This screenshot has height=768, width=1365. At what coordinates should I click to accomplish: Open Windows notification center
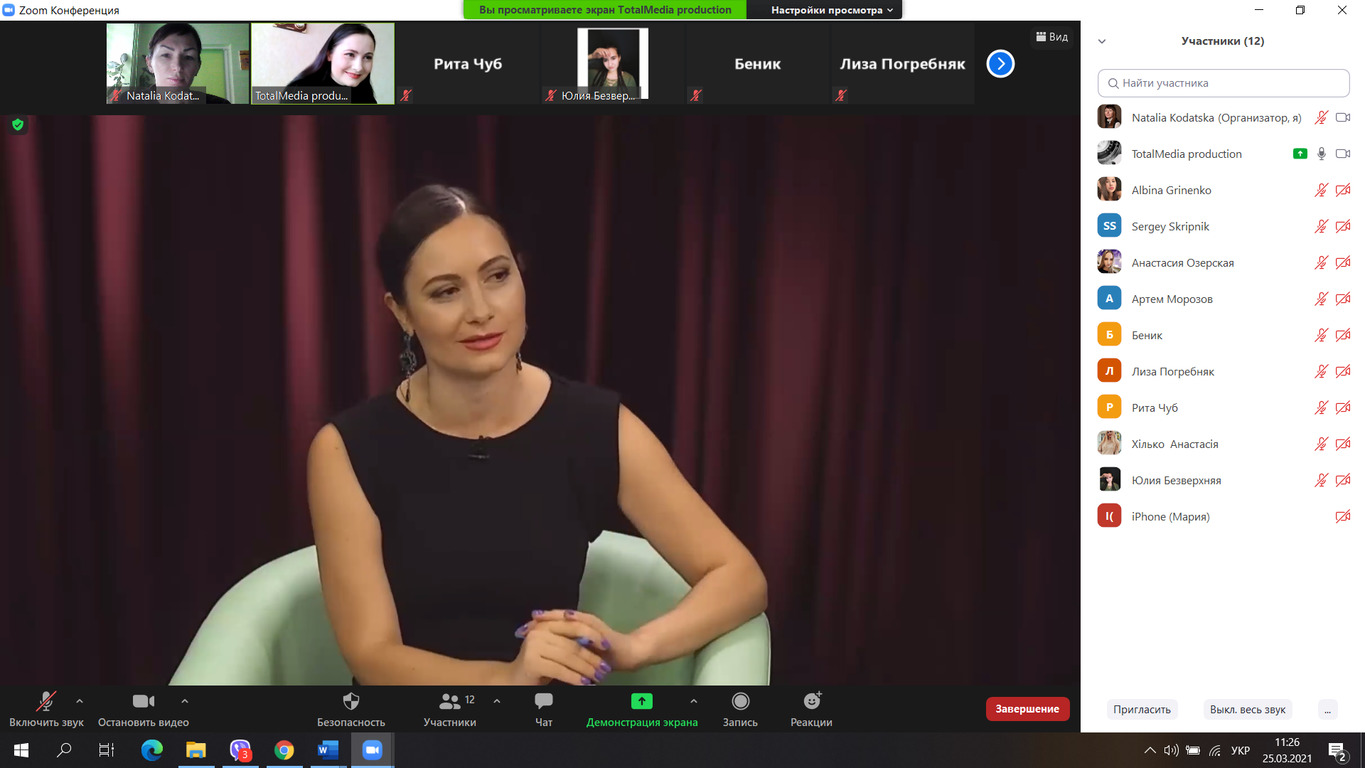tap(1337, 750)
